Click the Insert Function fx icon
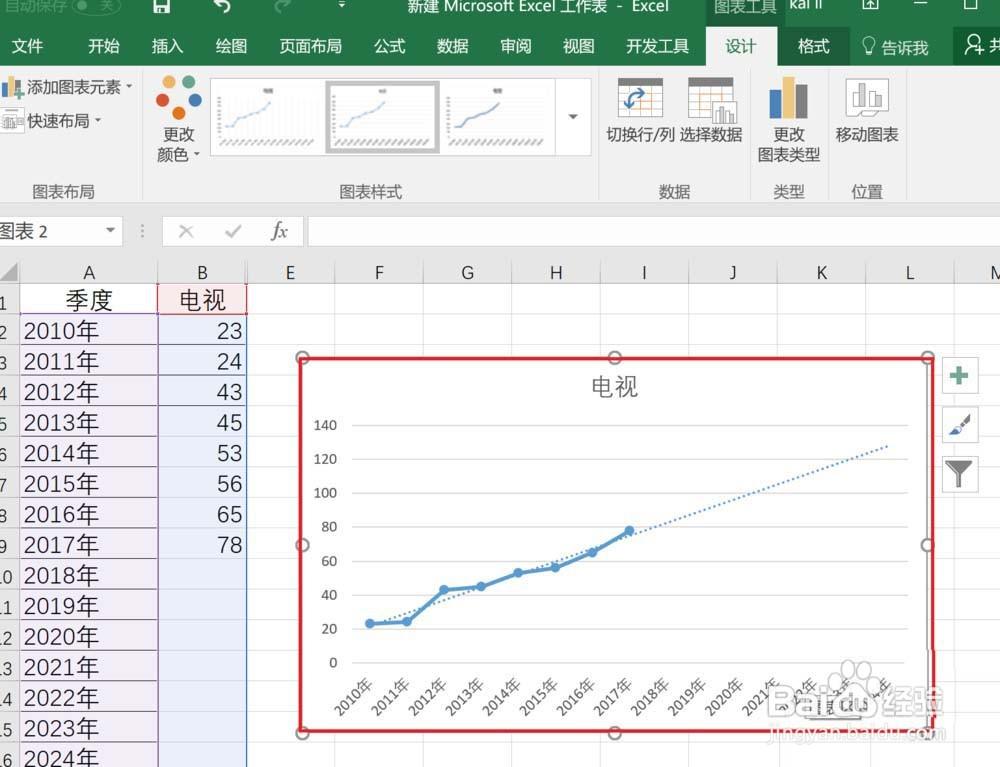This screenshot has height=767, width=1000. [x=279, y=231]
